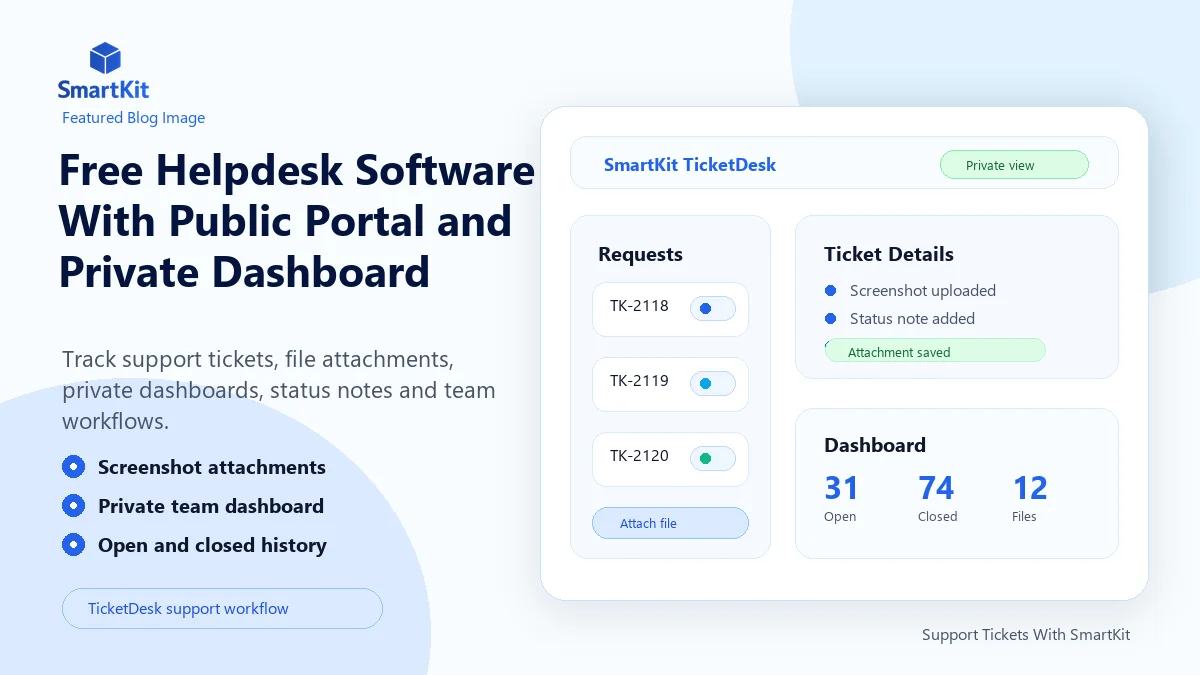Click the Closed label under 74

(938, 517)
